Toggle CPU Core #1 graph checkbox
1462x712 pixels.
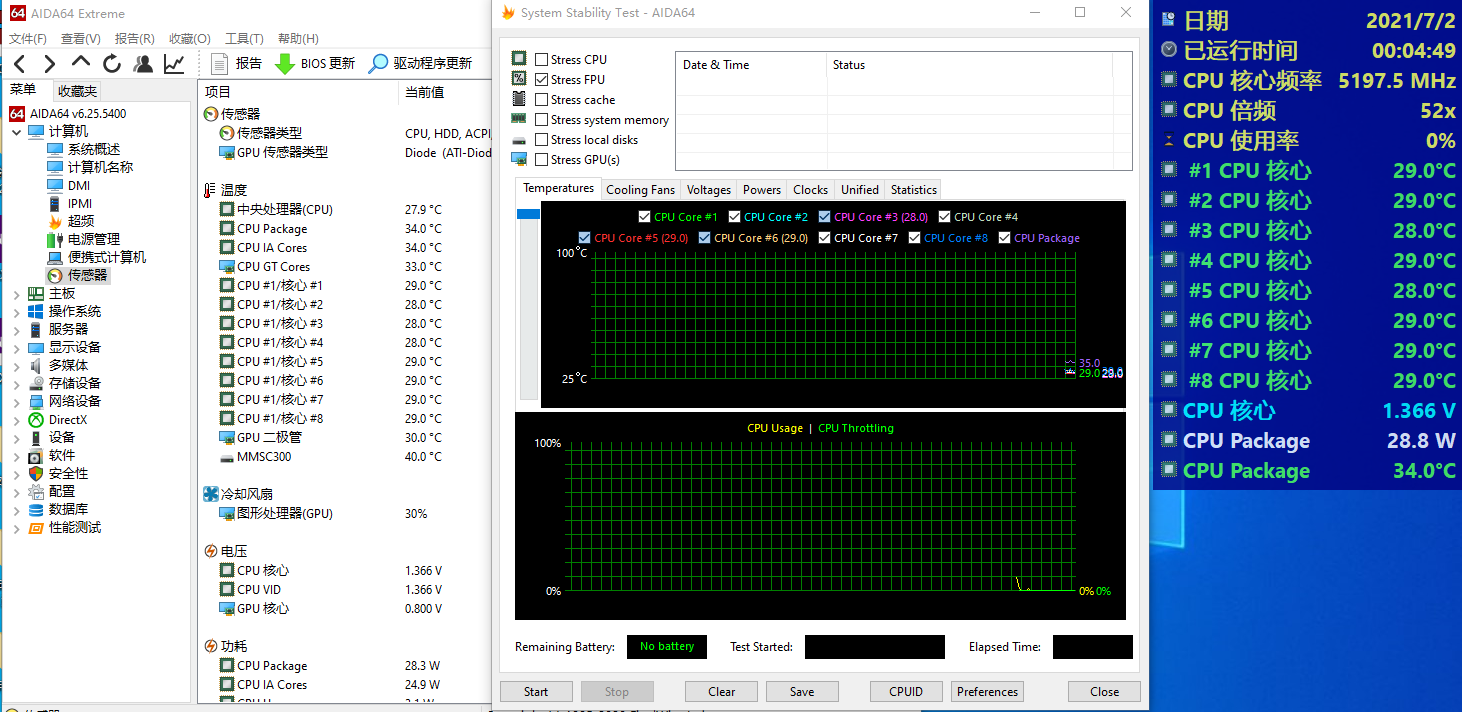pyautogui.click(x=644, y=217)
